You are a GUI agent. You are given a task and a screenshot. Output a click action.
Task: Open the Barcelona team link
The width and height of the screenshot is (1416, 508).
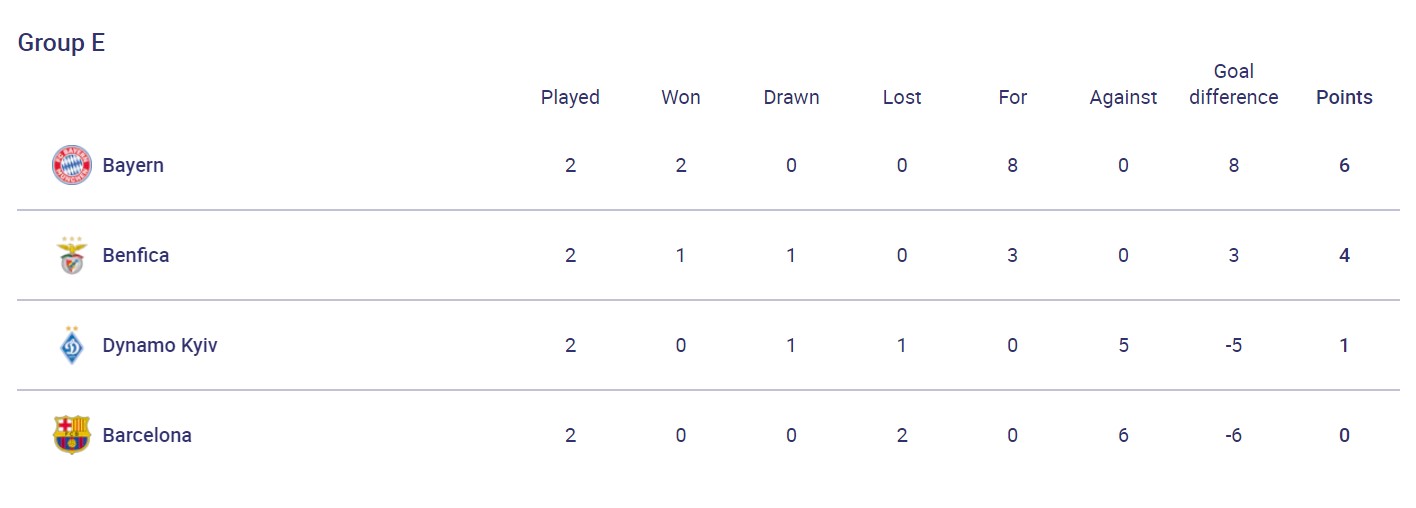point(147,435)
